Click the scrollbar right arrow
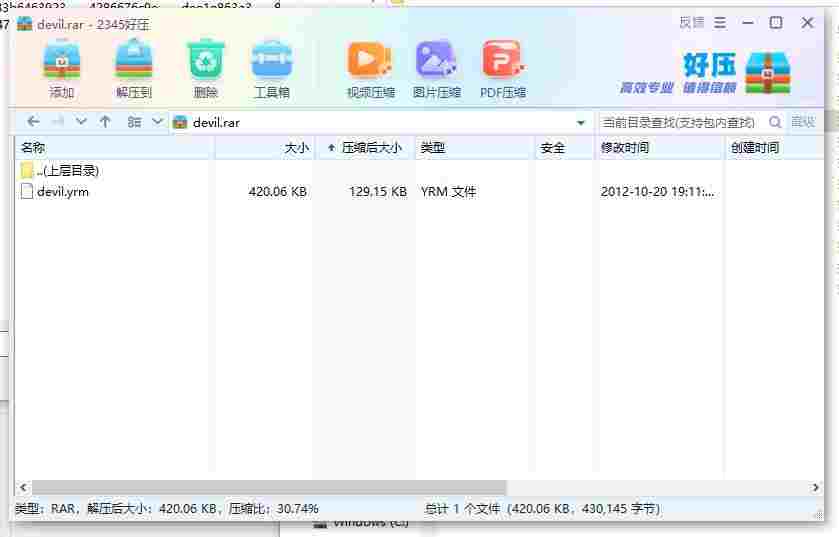839x537 pixels. (x=815, y=487)
